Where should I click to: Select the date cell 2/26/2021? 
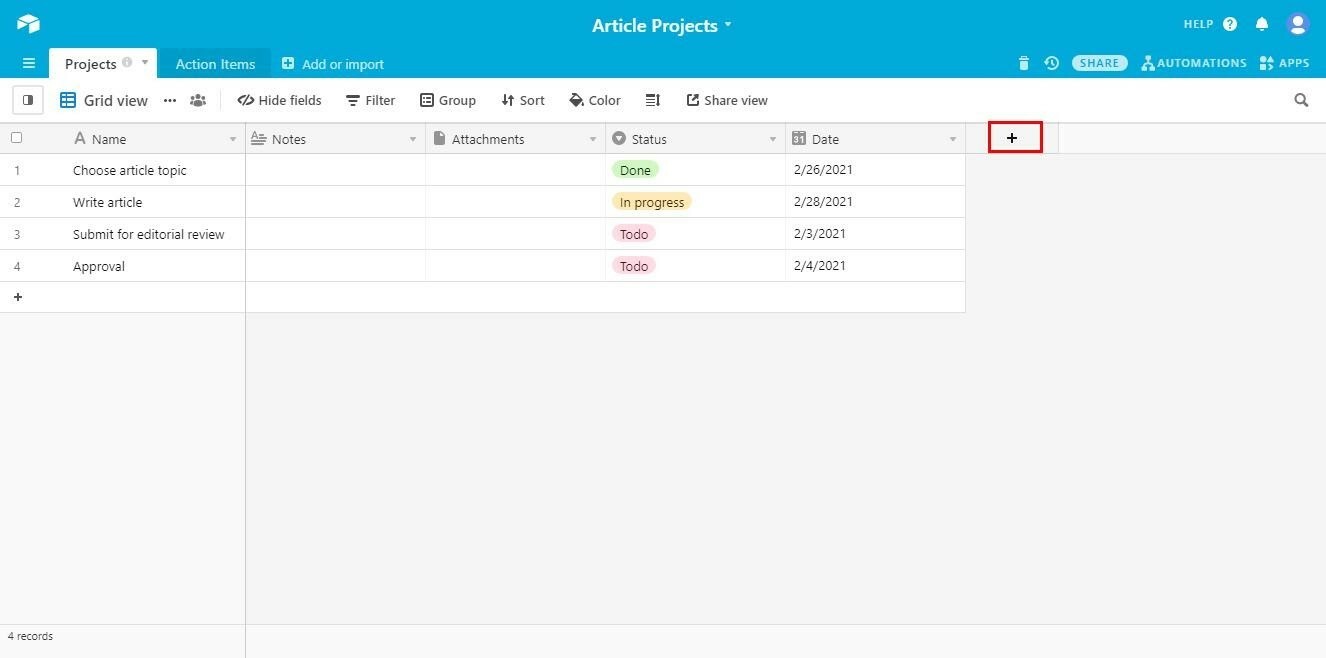pyautogui.click(x=875, y=170)
